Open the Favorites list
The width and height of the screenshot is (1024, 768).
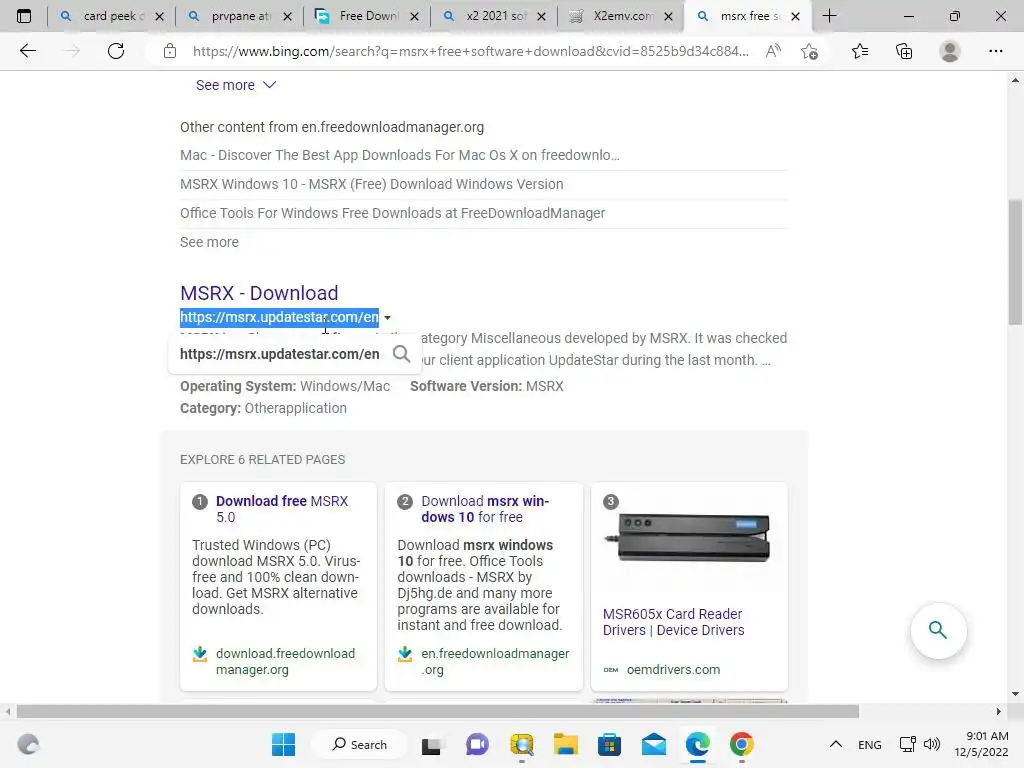coord(860,51)
